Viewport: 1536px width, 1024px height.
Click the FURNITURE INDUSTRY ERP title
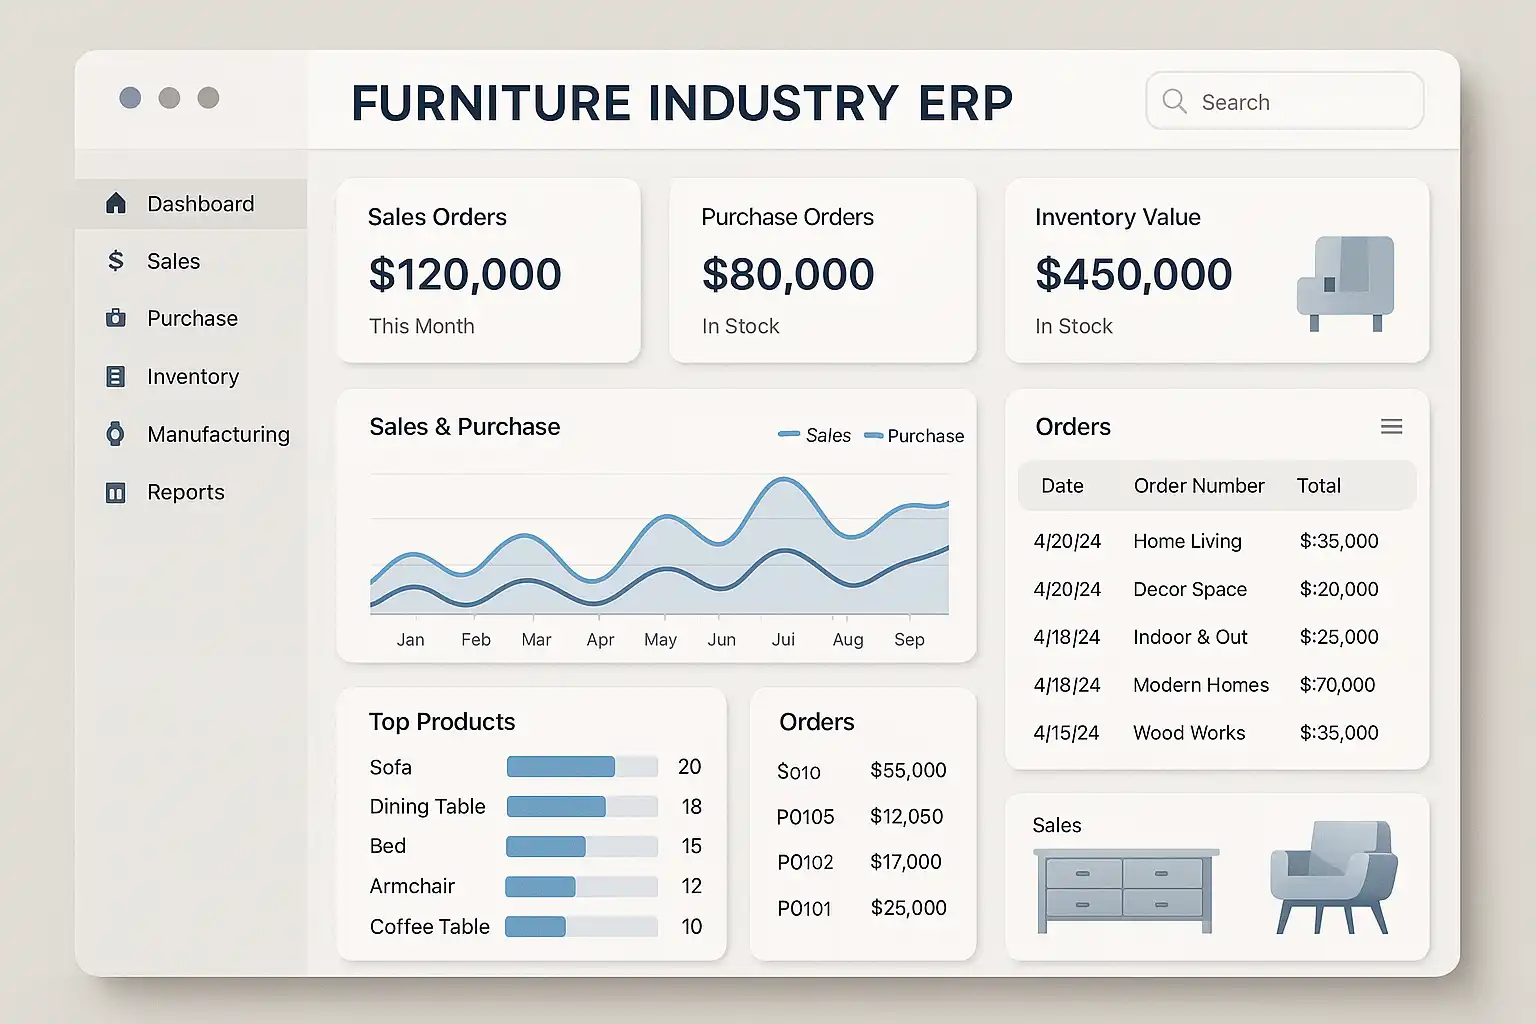coord(682,103)
